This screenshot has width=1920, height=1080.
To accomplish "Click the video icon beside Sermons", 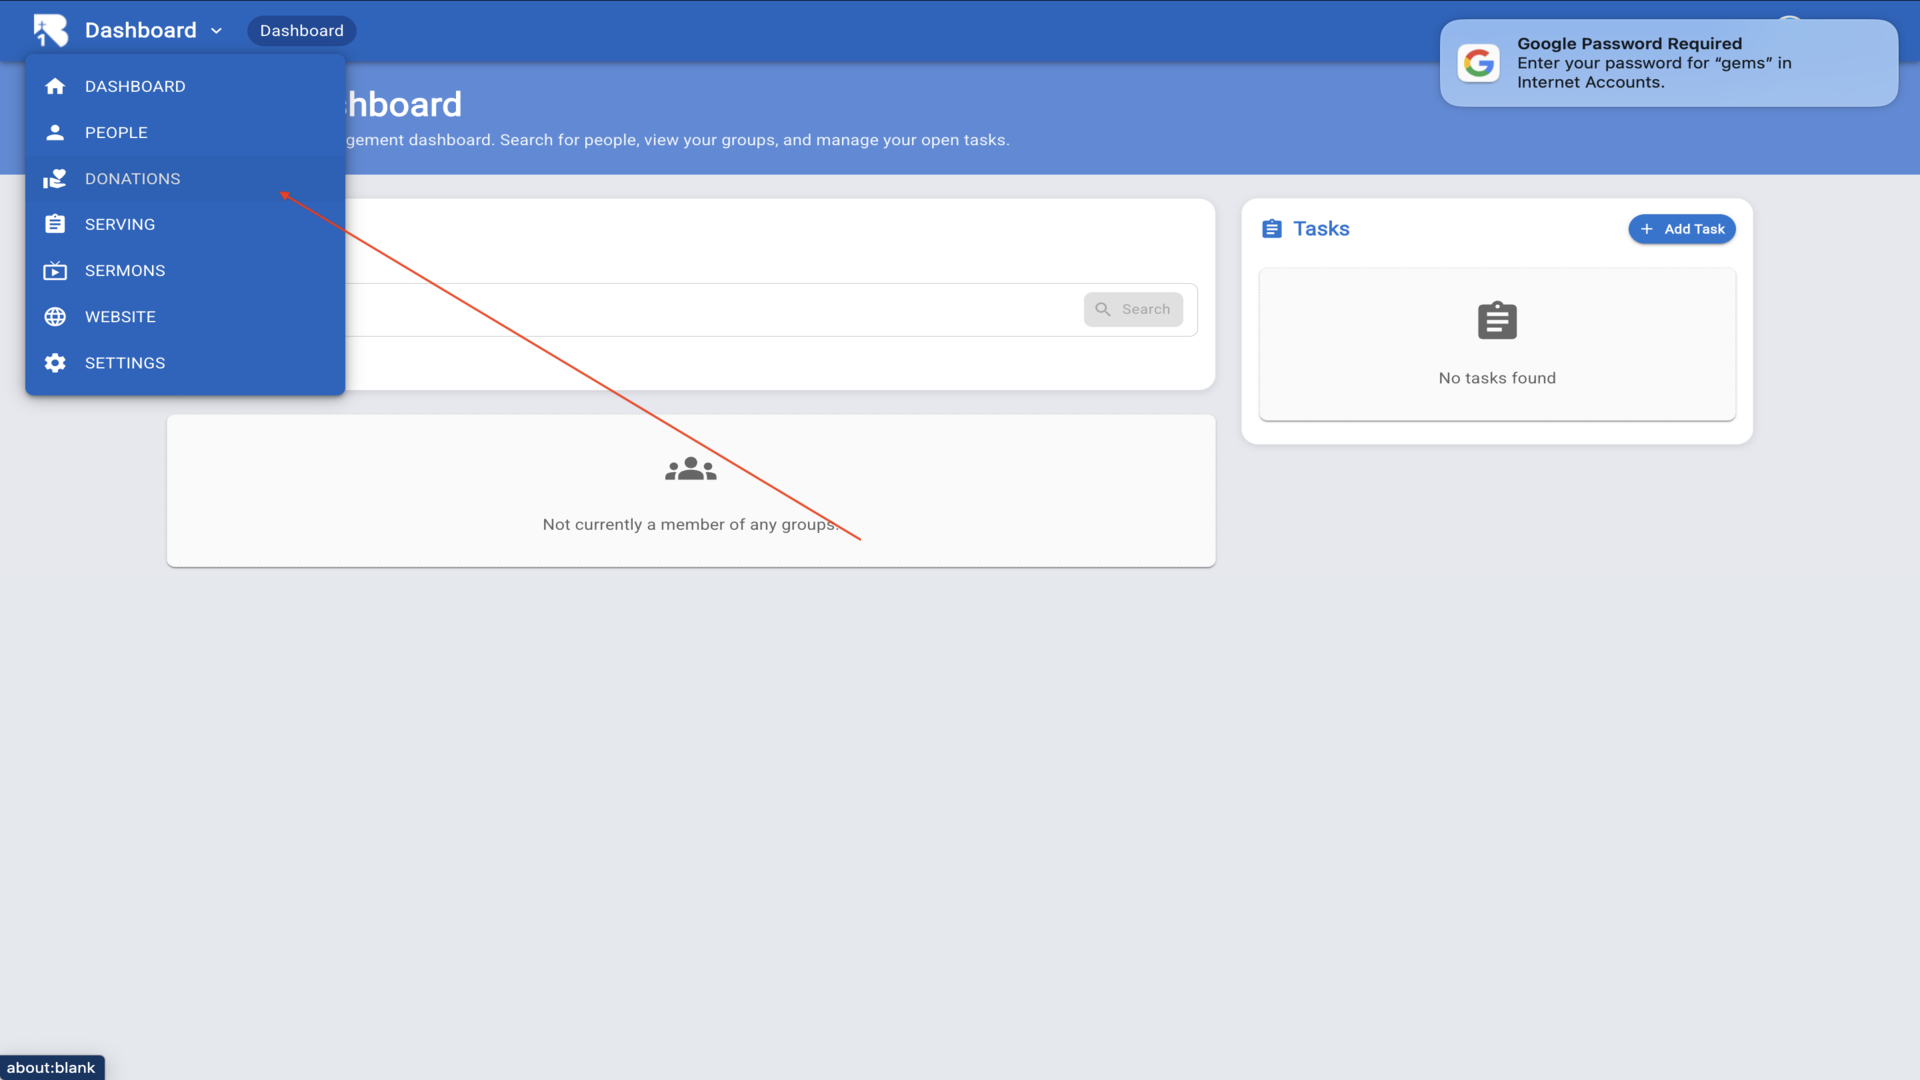I will point(55,271).
